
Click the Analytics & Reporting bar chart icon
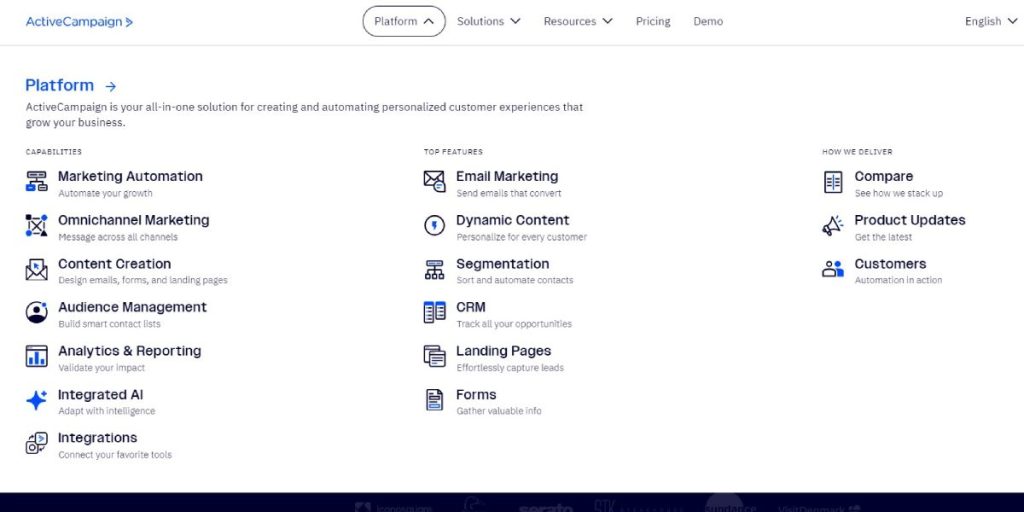click(37, 356)
